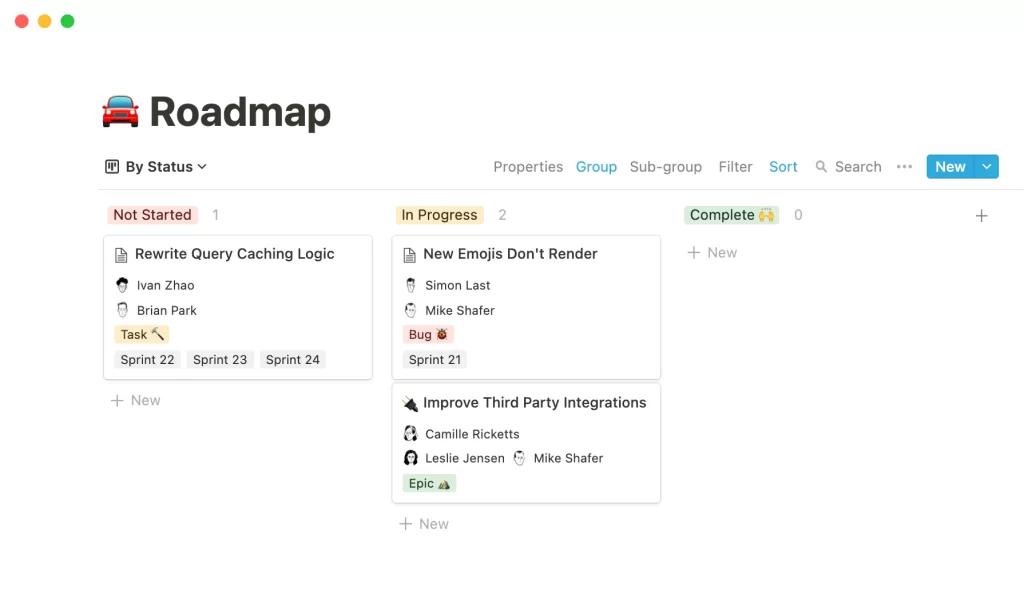Click the pink Bug tag
The height and width of the screenshot is (605, 1024).
tap(428, 335)
